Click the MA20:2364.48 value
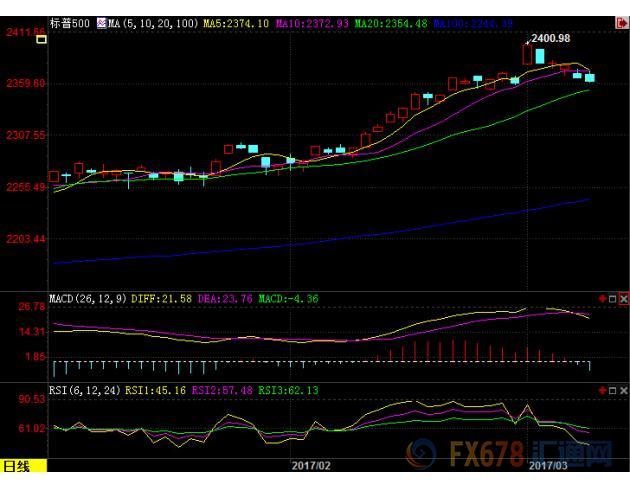 pos(391,23)
